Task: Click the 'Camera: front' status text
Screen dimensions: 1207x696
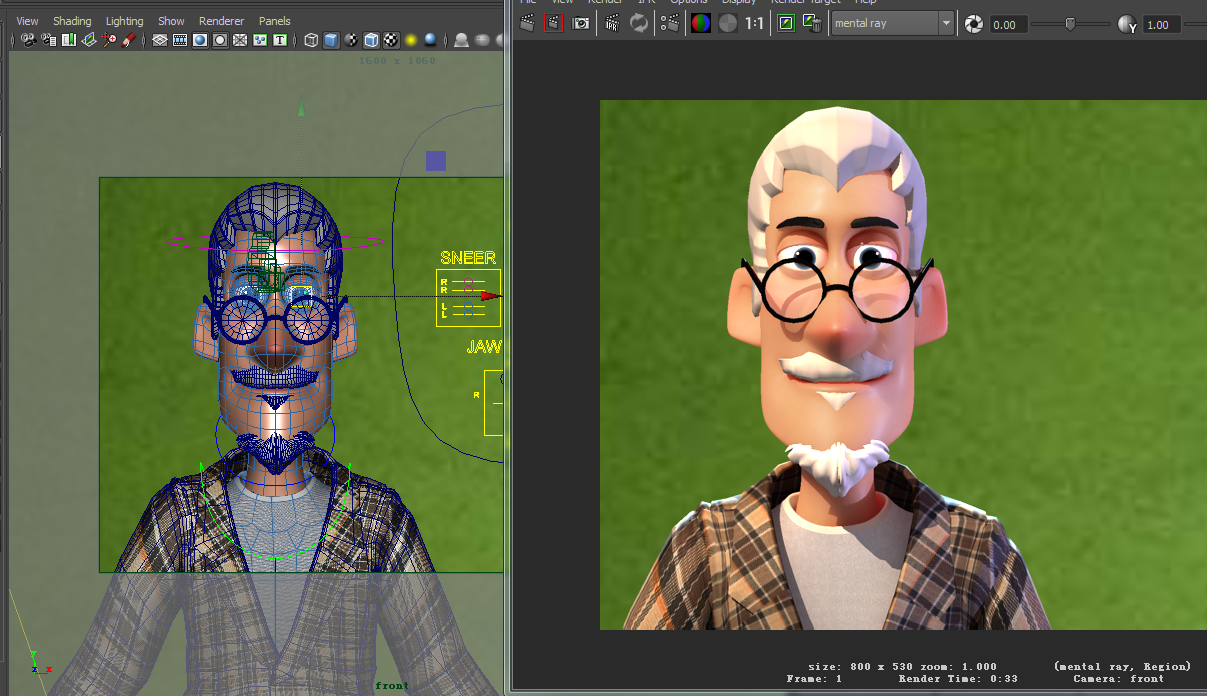Action: [1117, 678]
